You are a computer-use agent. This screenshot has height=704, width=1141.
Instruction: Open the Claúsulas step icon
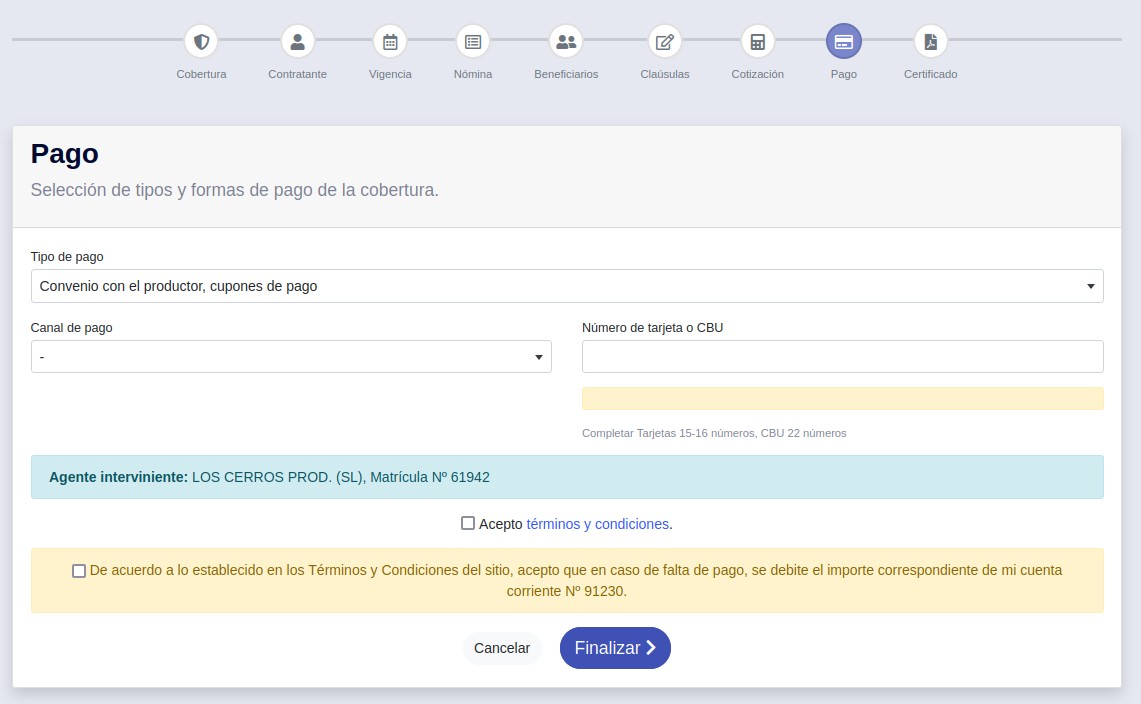[664, 41]
